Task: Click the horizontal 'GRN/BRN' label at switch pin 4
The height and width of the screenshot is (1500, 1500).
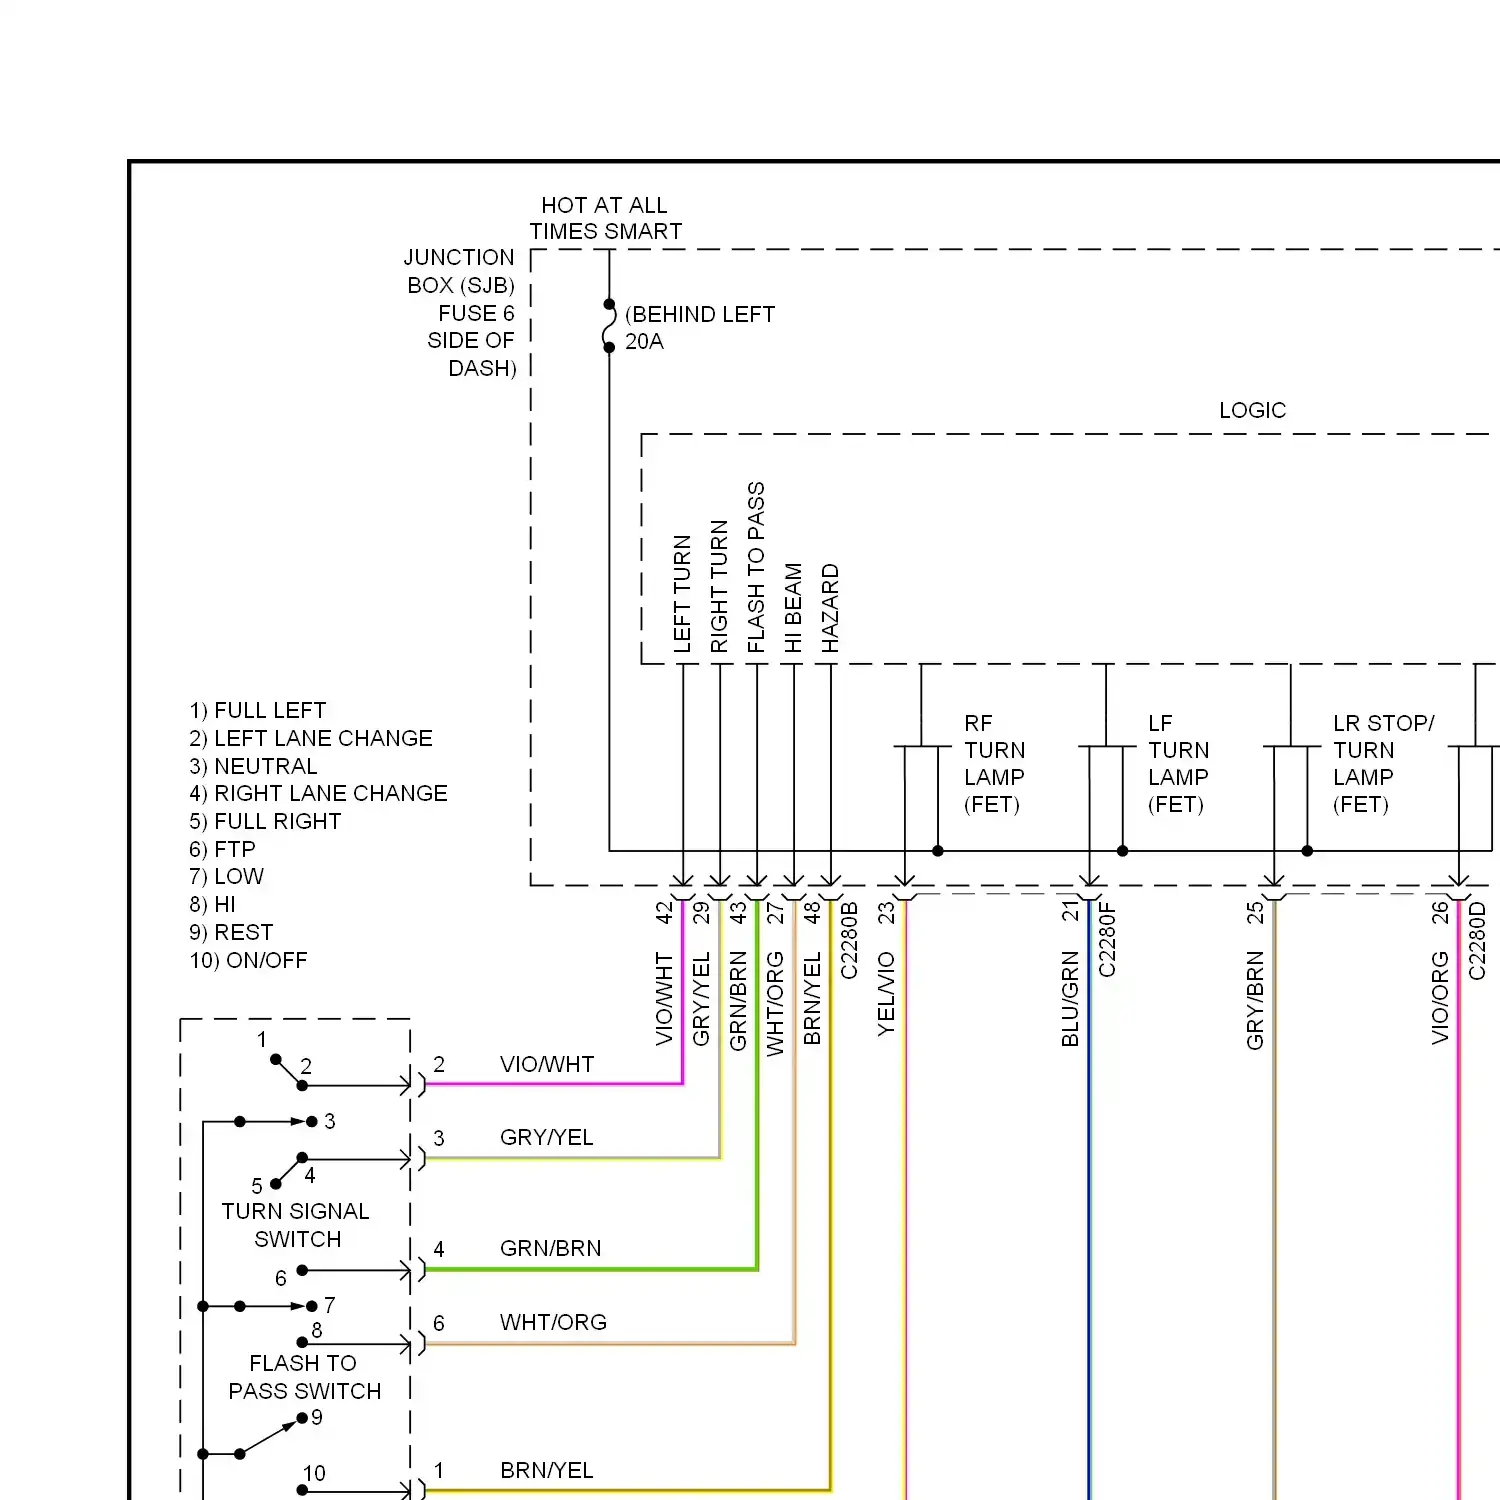Action: pyautogui.click(x=551, y=1249)
